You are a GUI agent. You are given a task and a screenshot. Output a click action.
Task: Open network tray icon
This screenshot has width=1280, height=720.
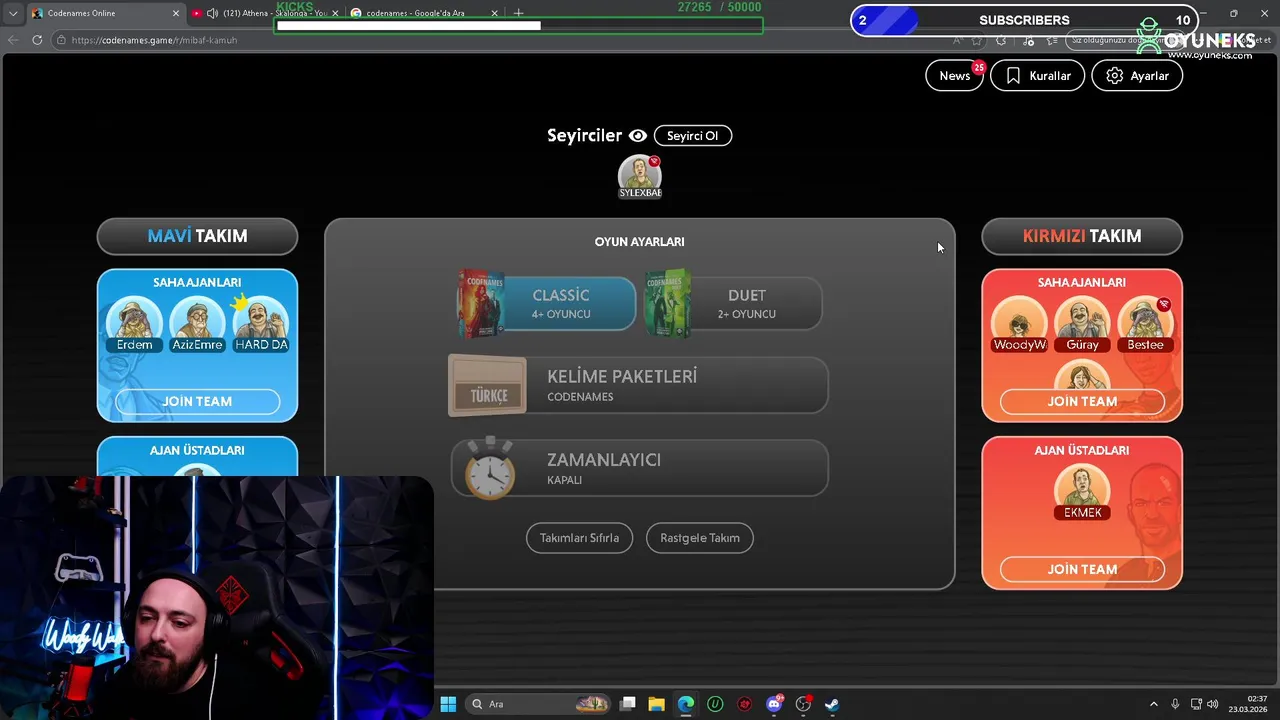pyautogui.click(x=1196, y=704)
